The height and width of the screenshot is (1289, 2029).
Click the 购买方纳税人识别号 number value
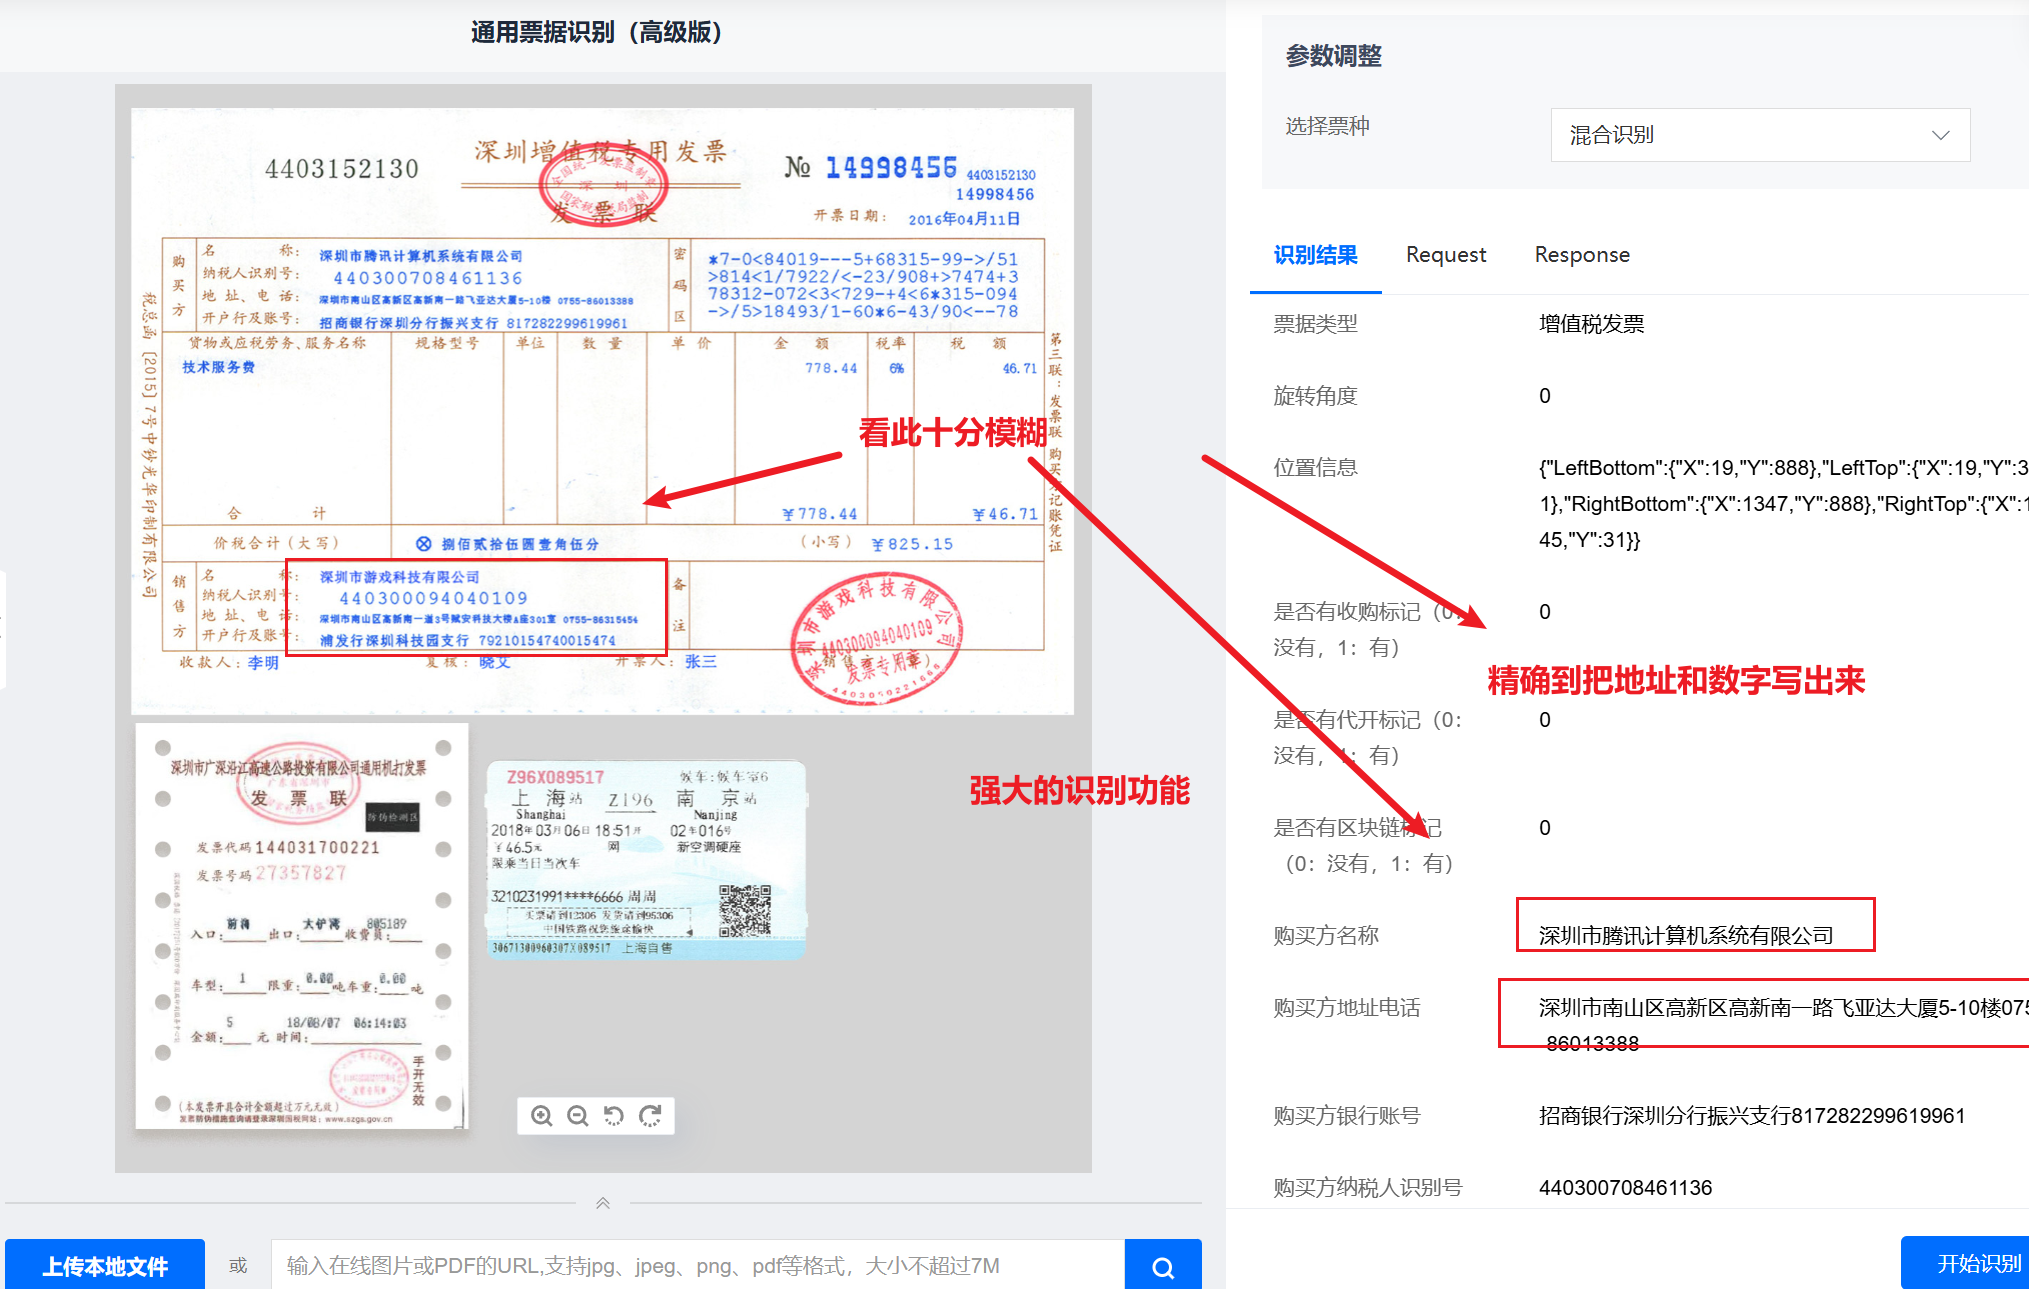click(x=1625, y=1187)
